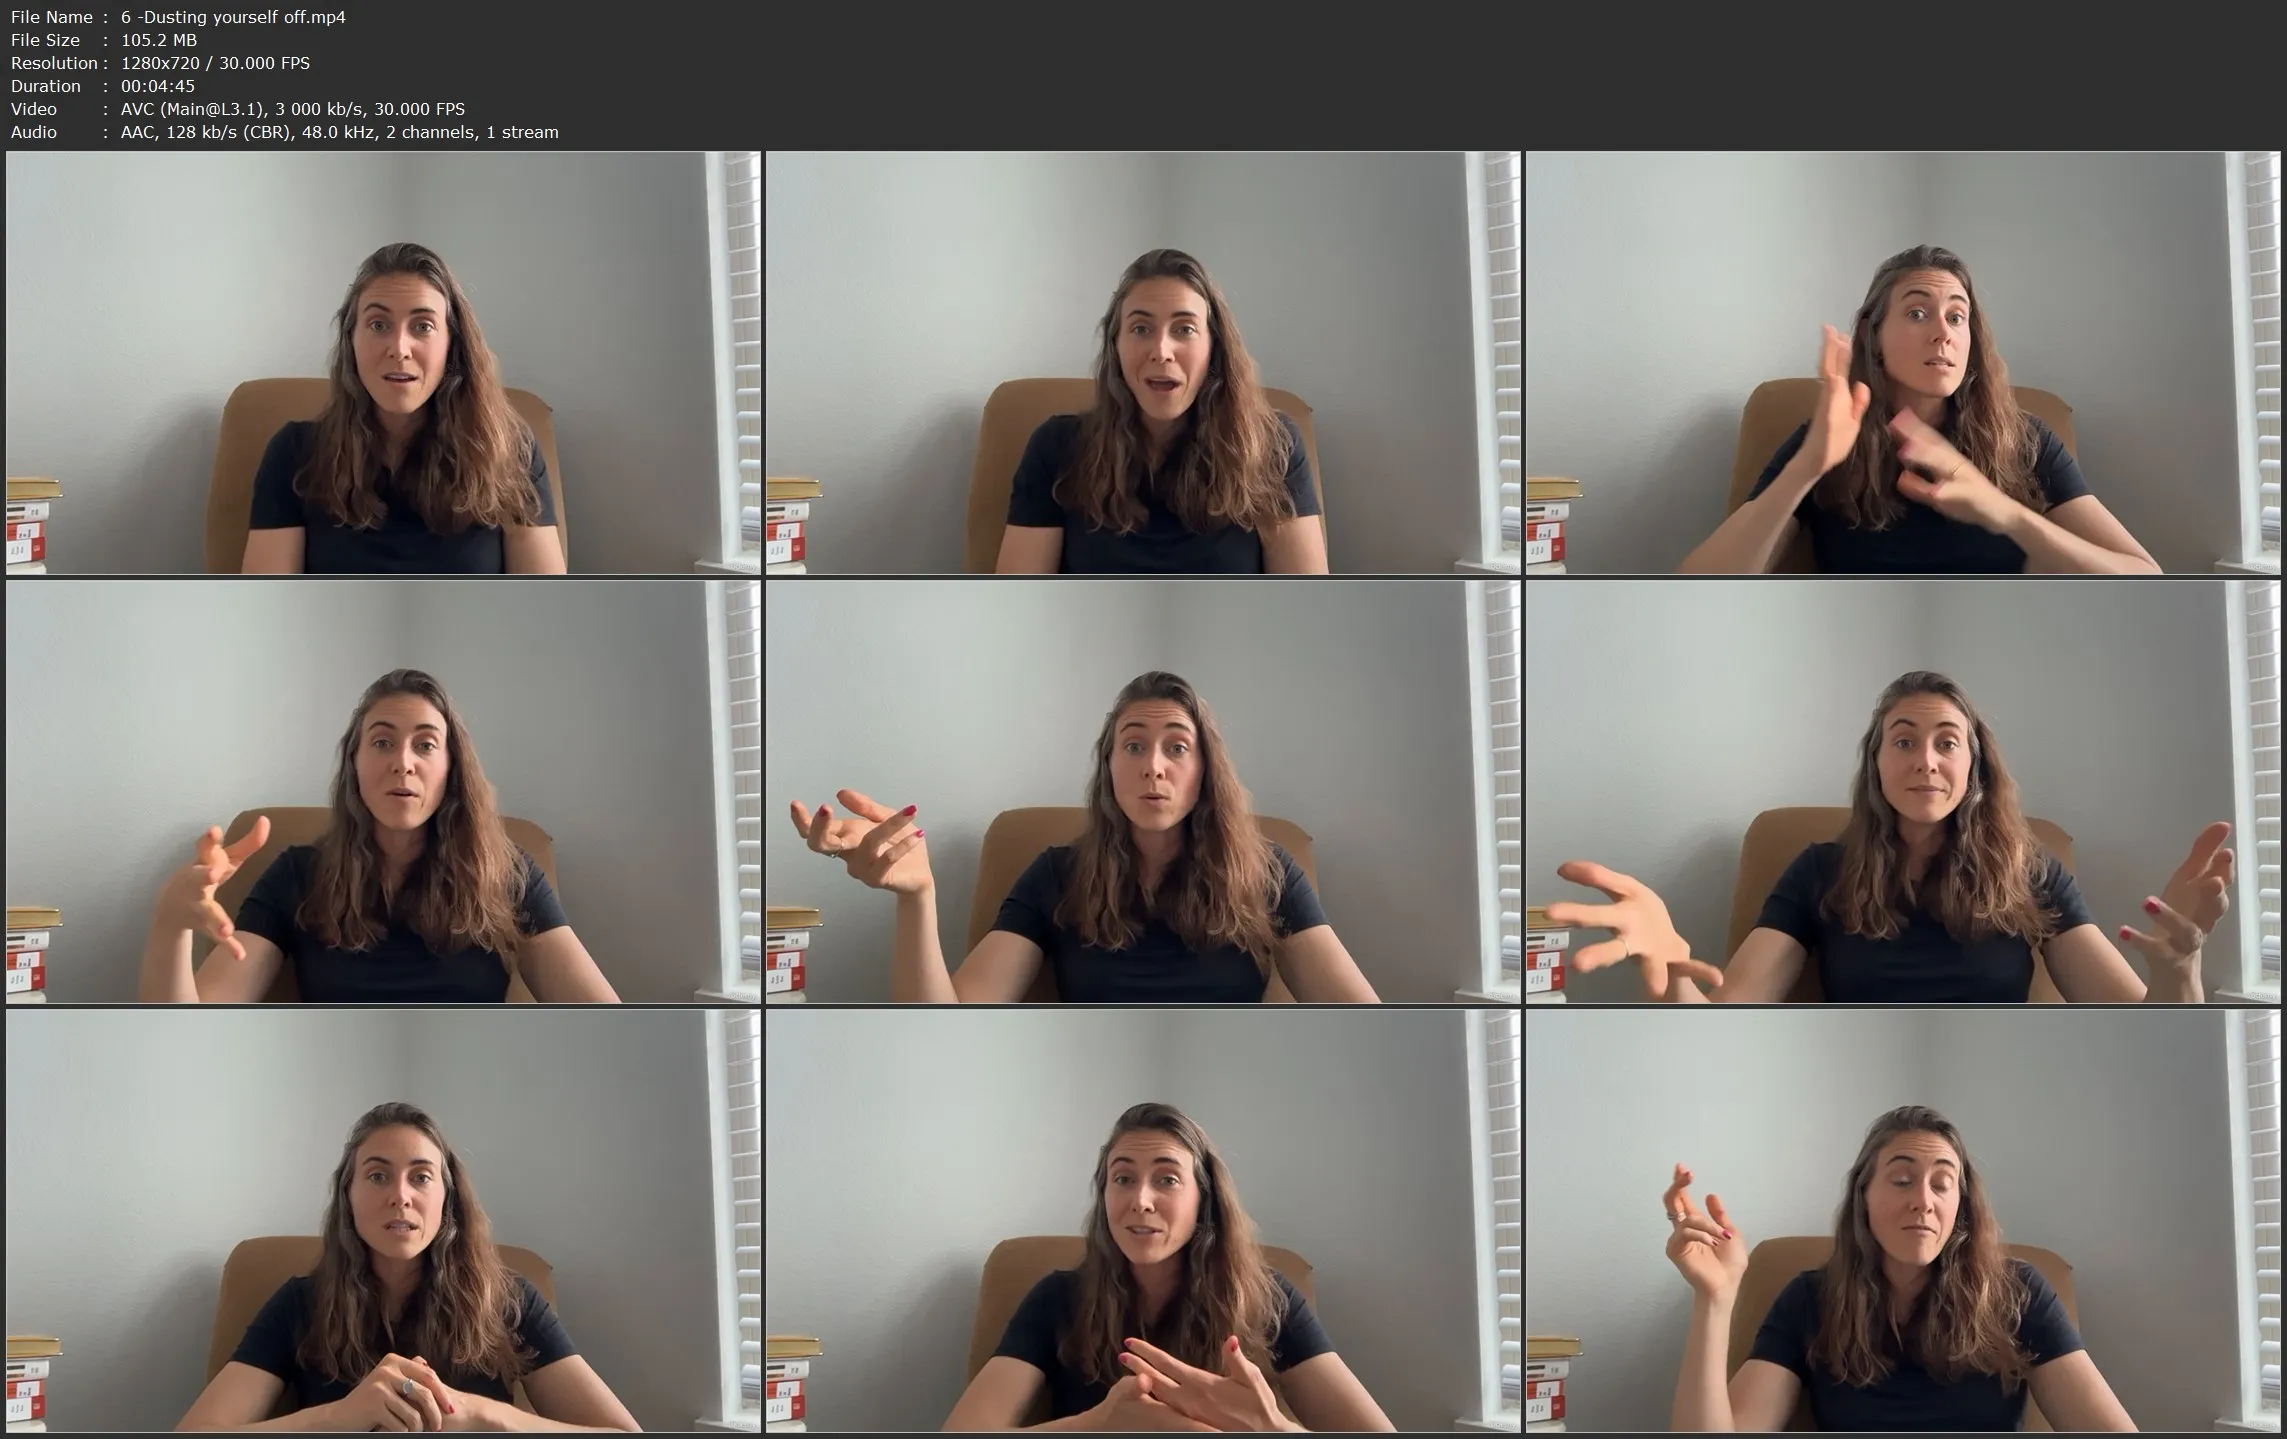Click the "Audio" label in the header
The width and height of the screenshot is (2287, 1439).
click(34, 132)
